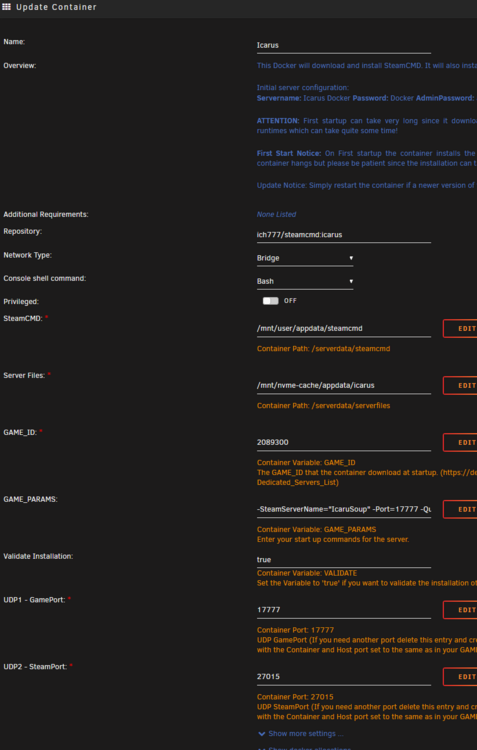This screenshot has width=477, height=750.
Task: Edit the UDP2 SteamPort entry
Action: click(460, 677)
